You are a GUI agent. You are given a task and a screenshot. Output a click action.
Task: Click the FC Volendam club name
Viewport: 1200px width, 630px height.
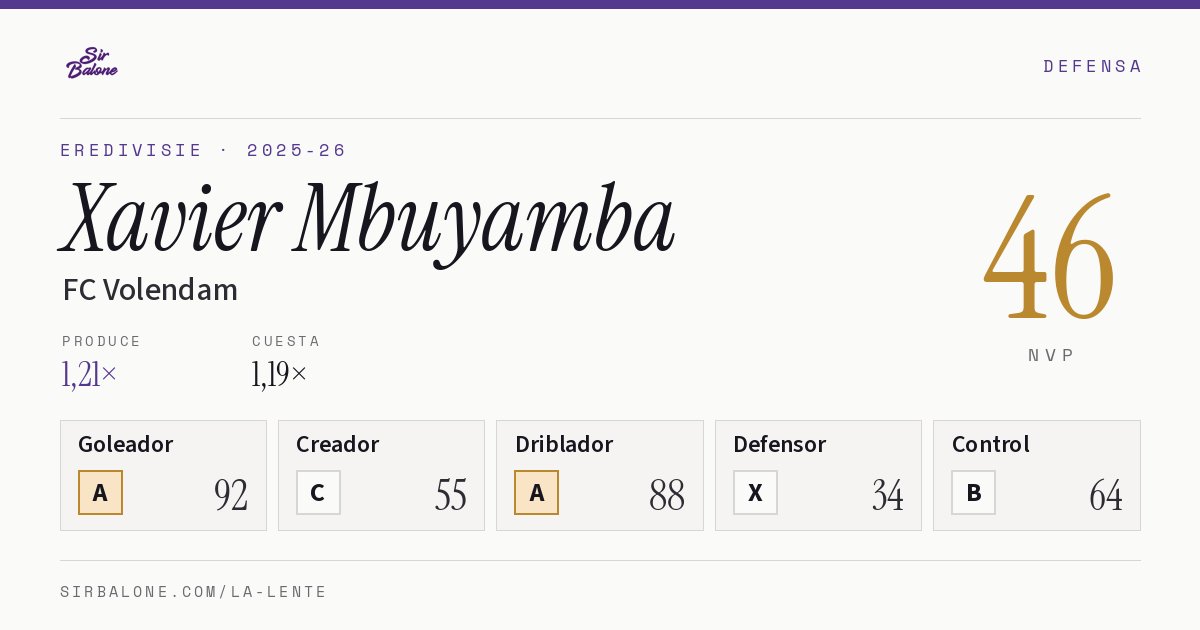(150, 290)
